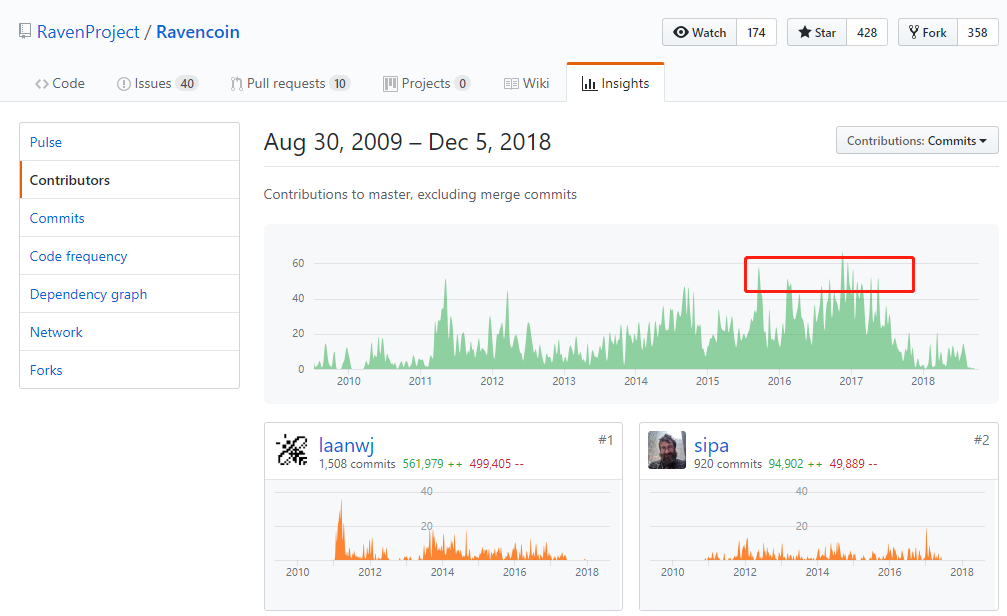This screenshot has width=1007, height=616.
Task: Click laanwj's 561,979 ++ additions text
Action: [x=432, y=464]
